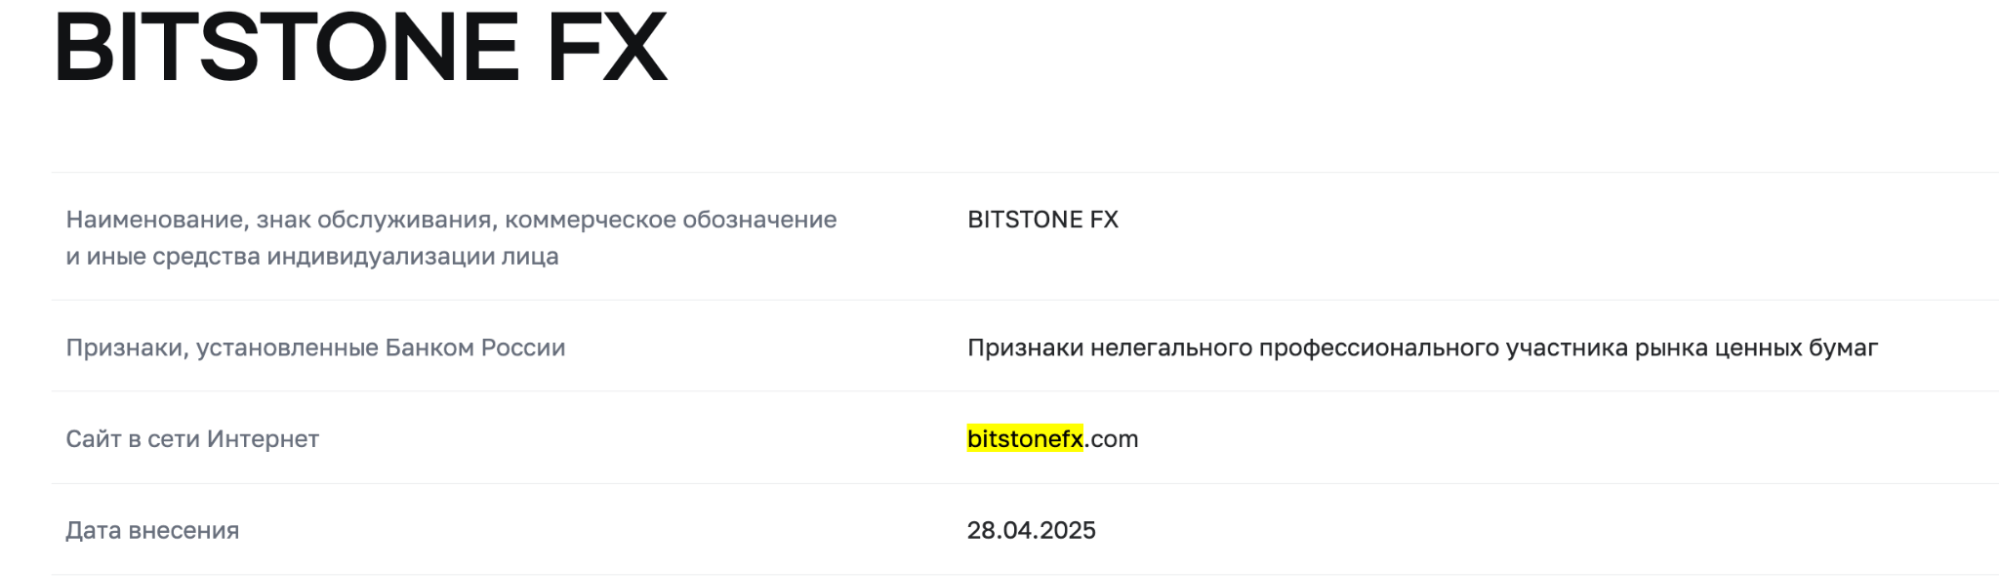Click the label line starting with Наименование
The width and height of the screenshot is (1999, 588).
[451, 220]
